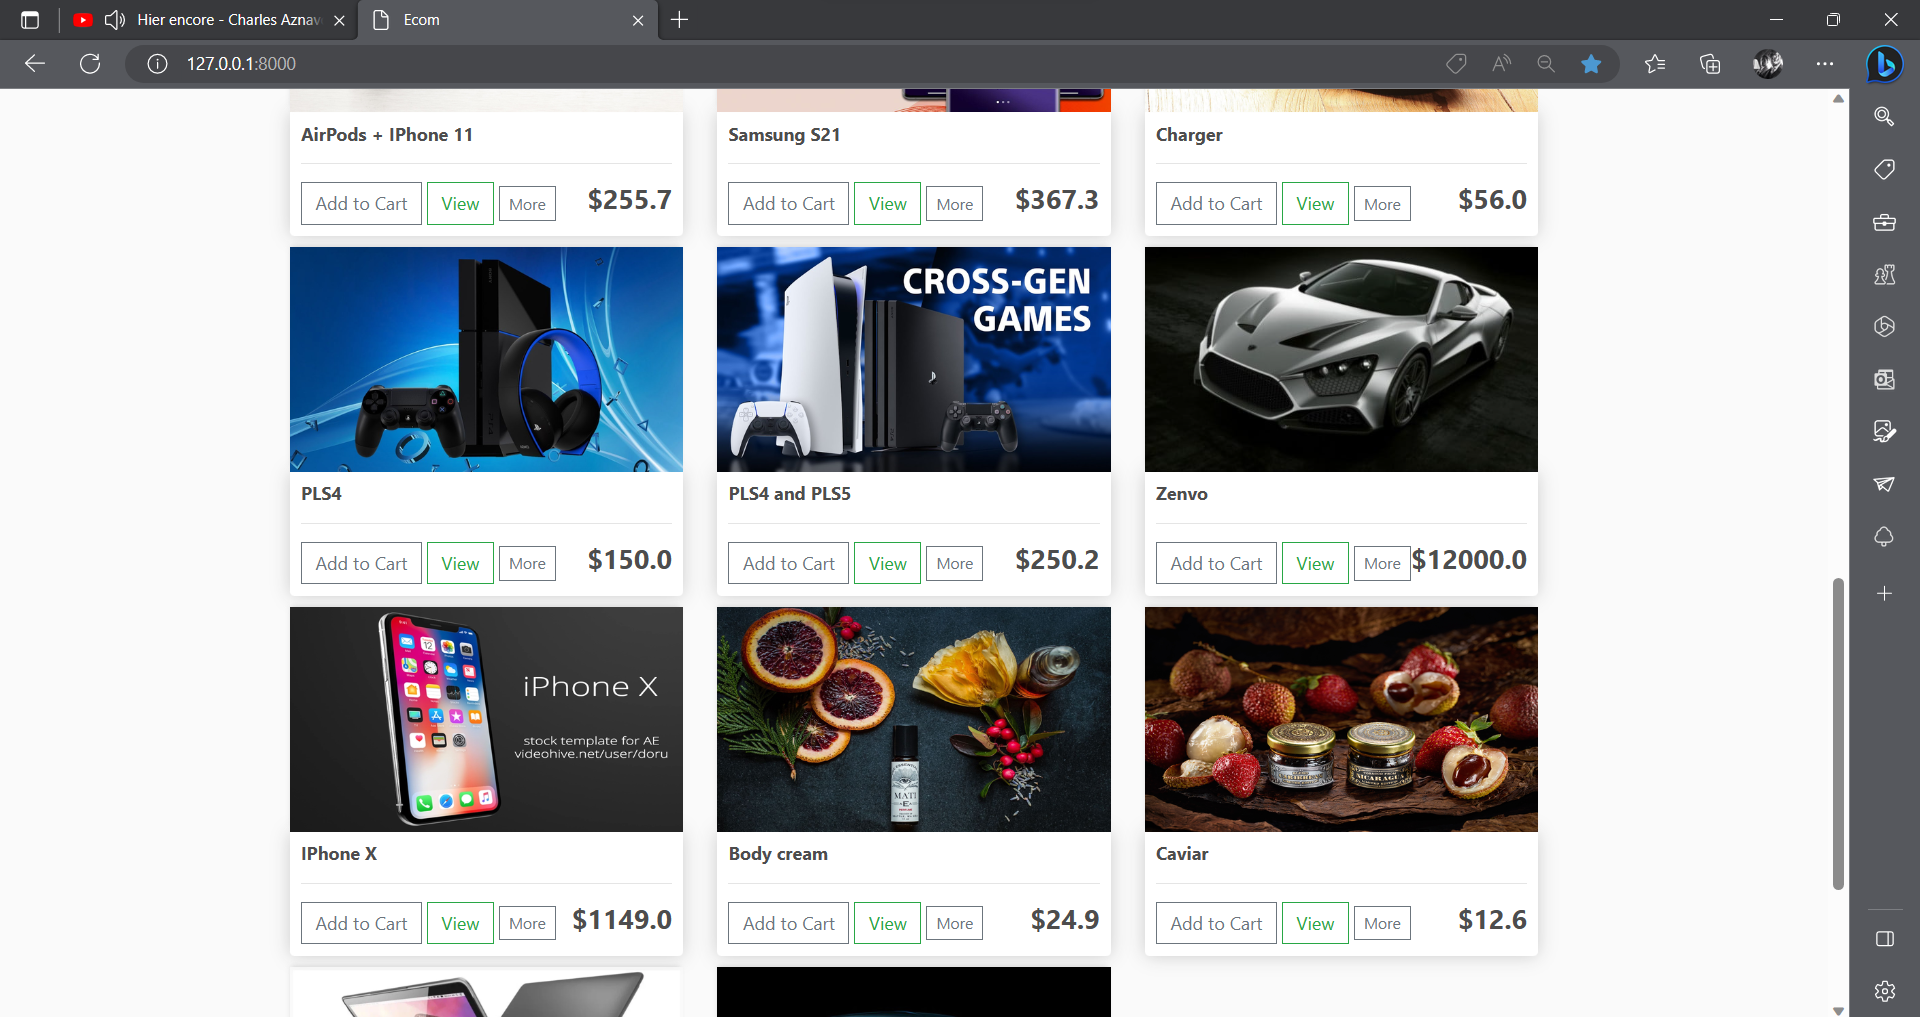
Task: Click the plus icon to customize sidebar
Action: (x=1884, y=593)
